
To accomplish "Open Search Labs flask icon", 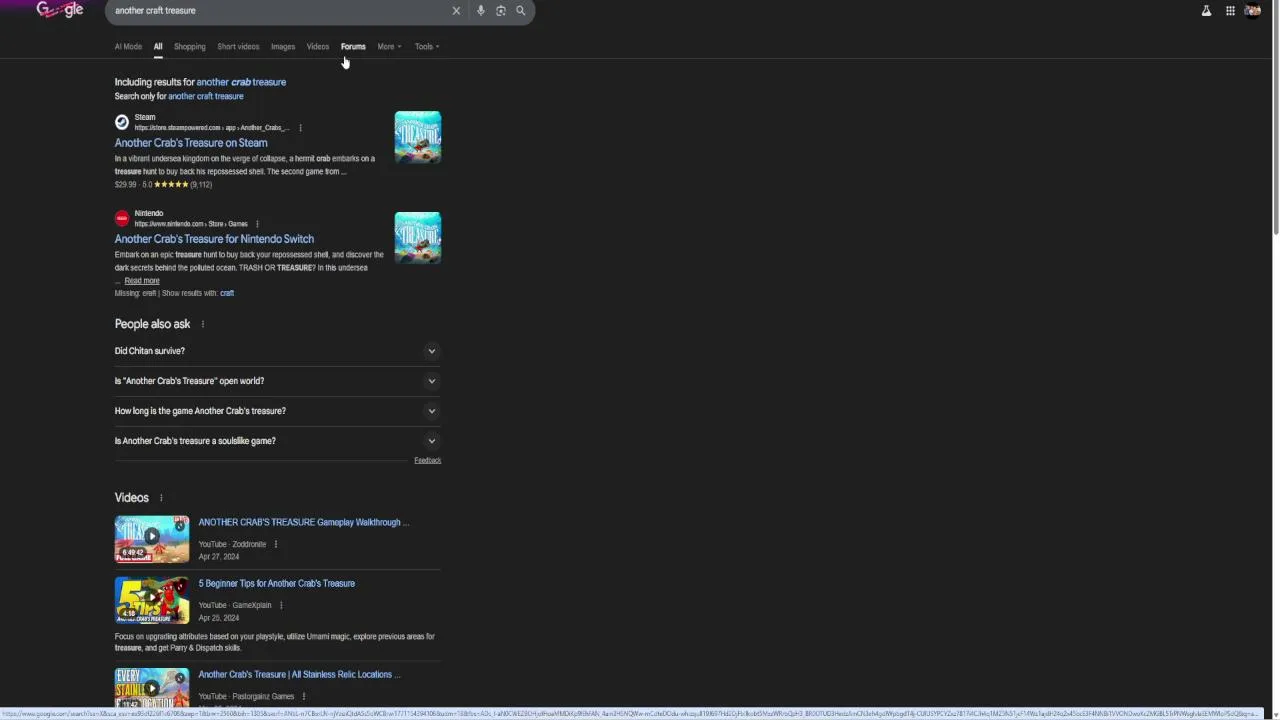I will (x=1206, y=11).
